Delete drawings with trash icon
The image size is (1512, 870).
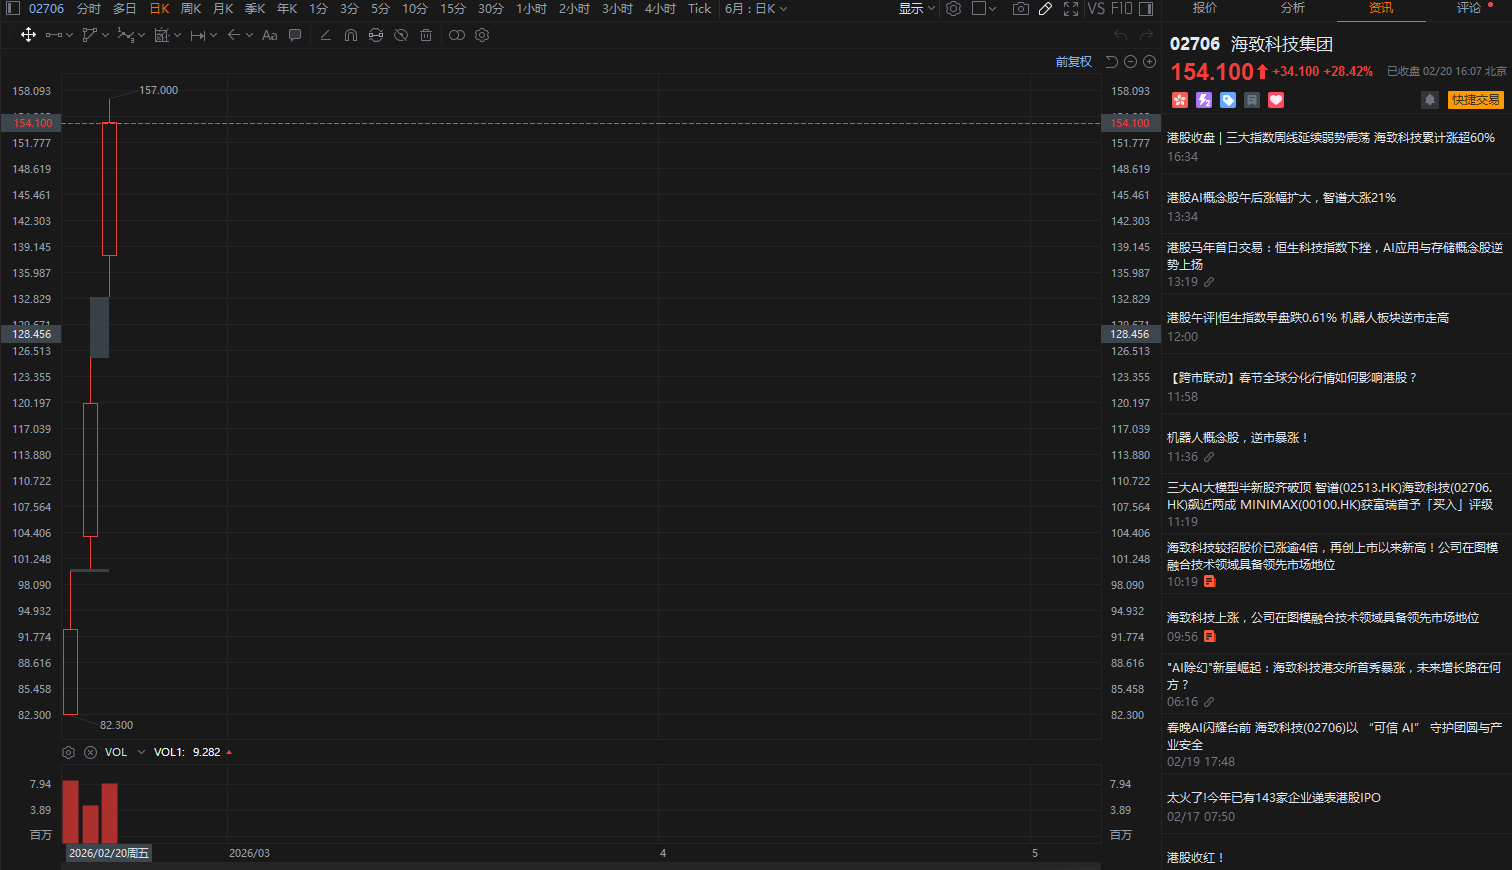click(426, 35)
